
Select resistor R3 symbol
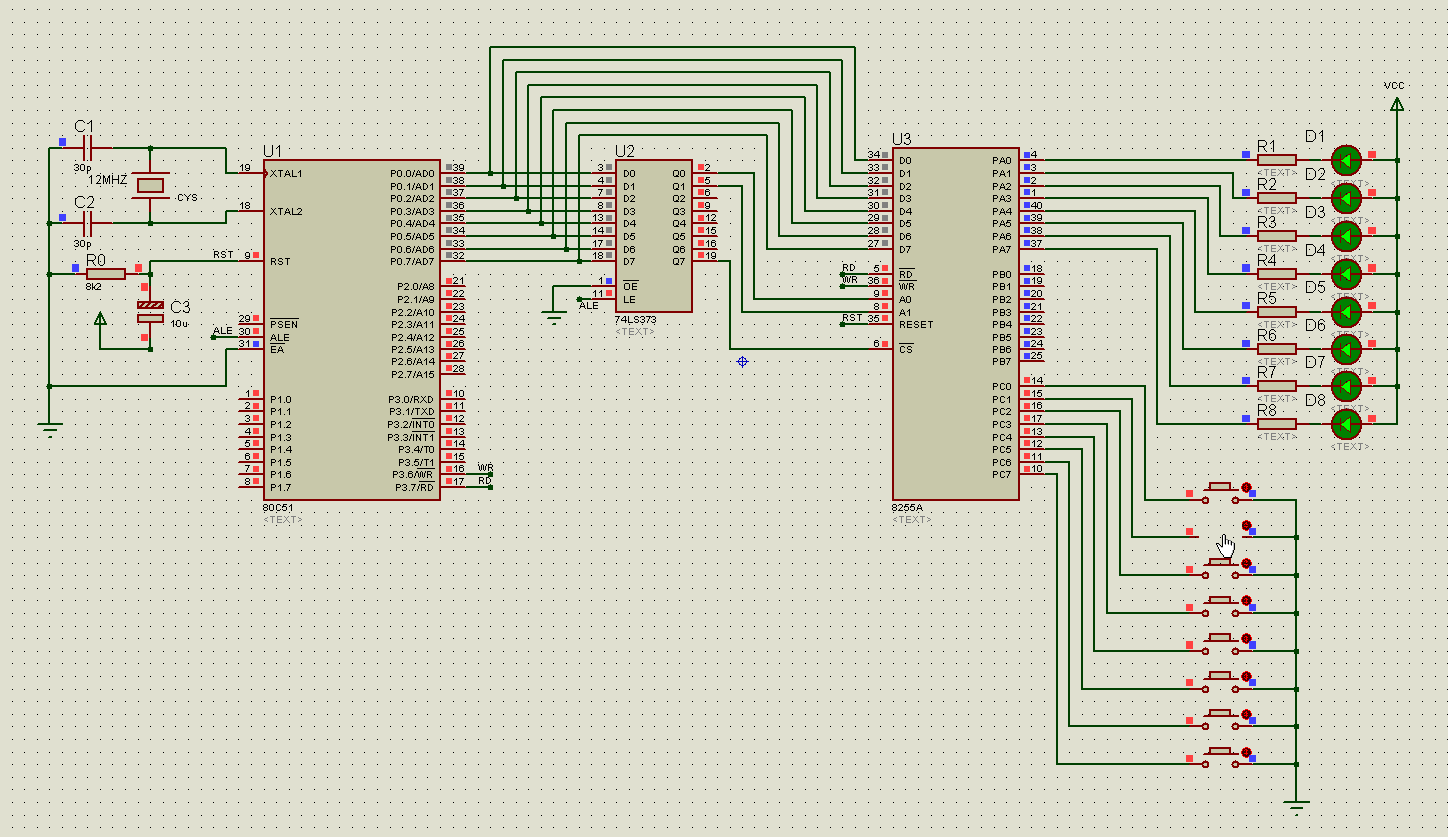tap(1277, 235)
